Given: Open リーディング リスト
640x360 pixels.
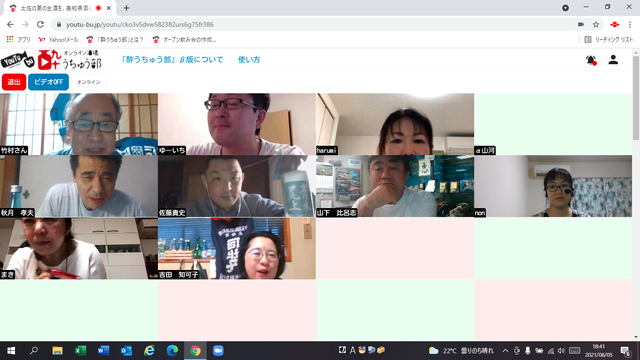Looking at the screenshot, I should 609,40.
